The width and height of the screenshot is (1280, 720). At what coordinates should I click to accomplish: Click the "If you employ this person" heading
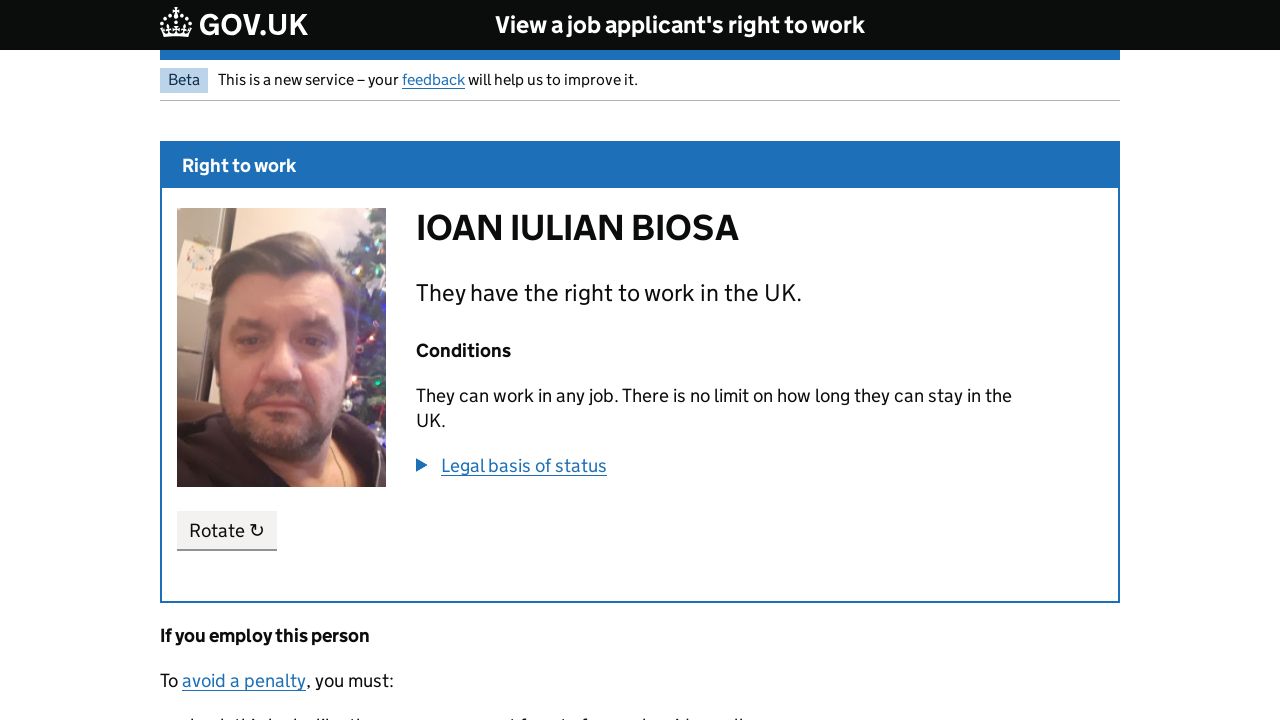click(265, 636)
